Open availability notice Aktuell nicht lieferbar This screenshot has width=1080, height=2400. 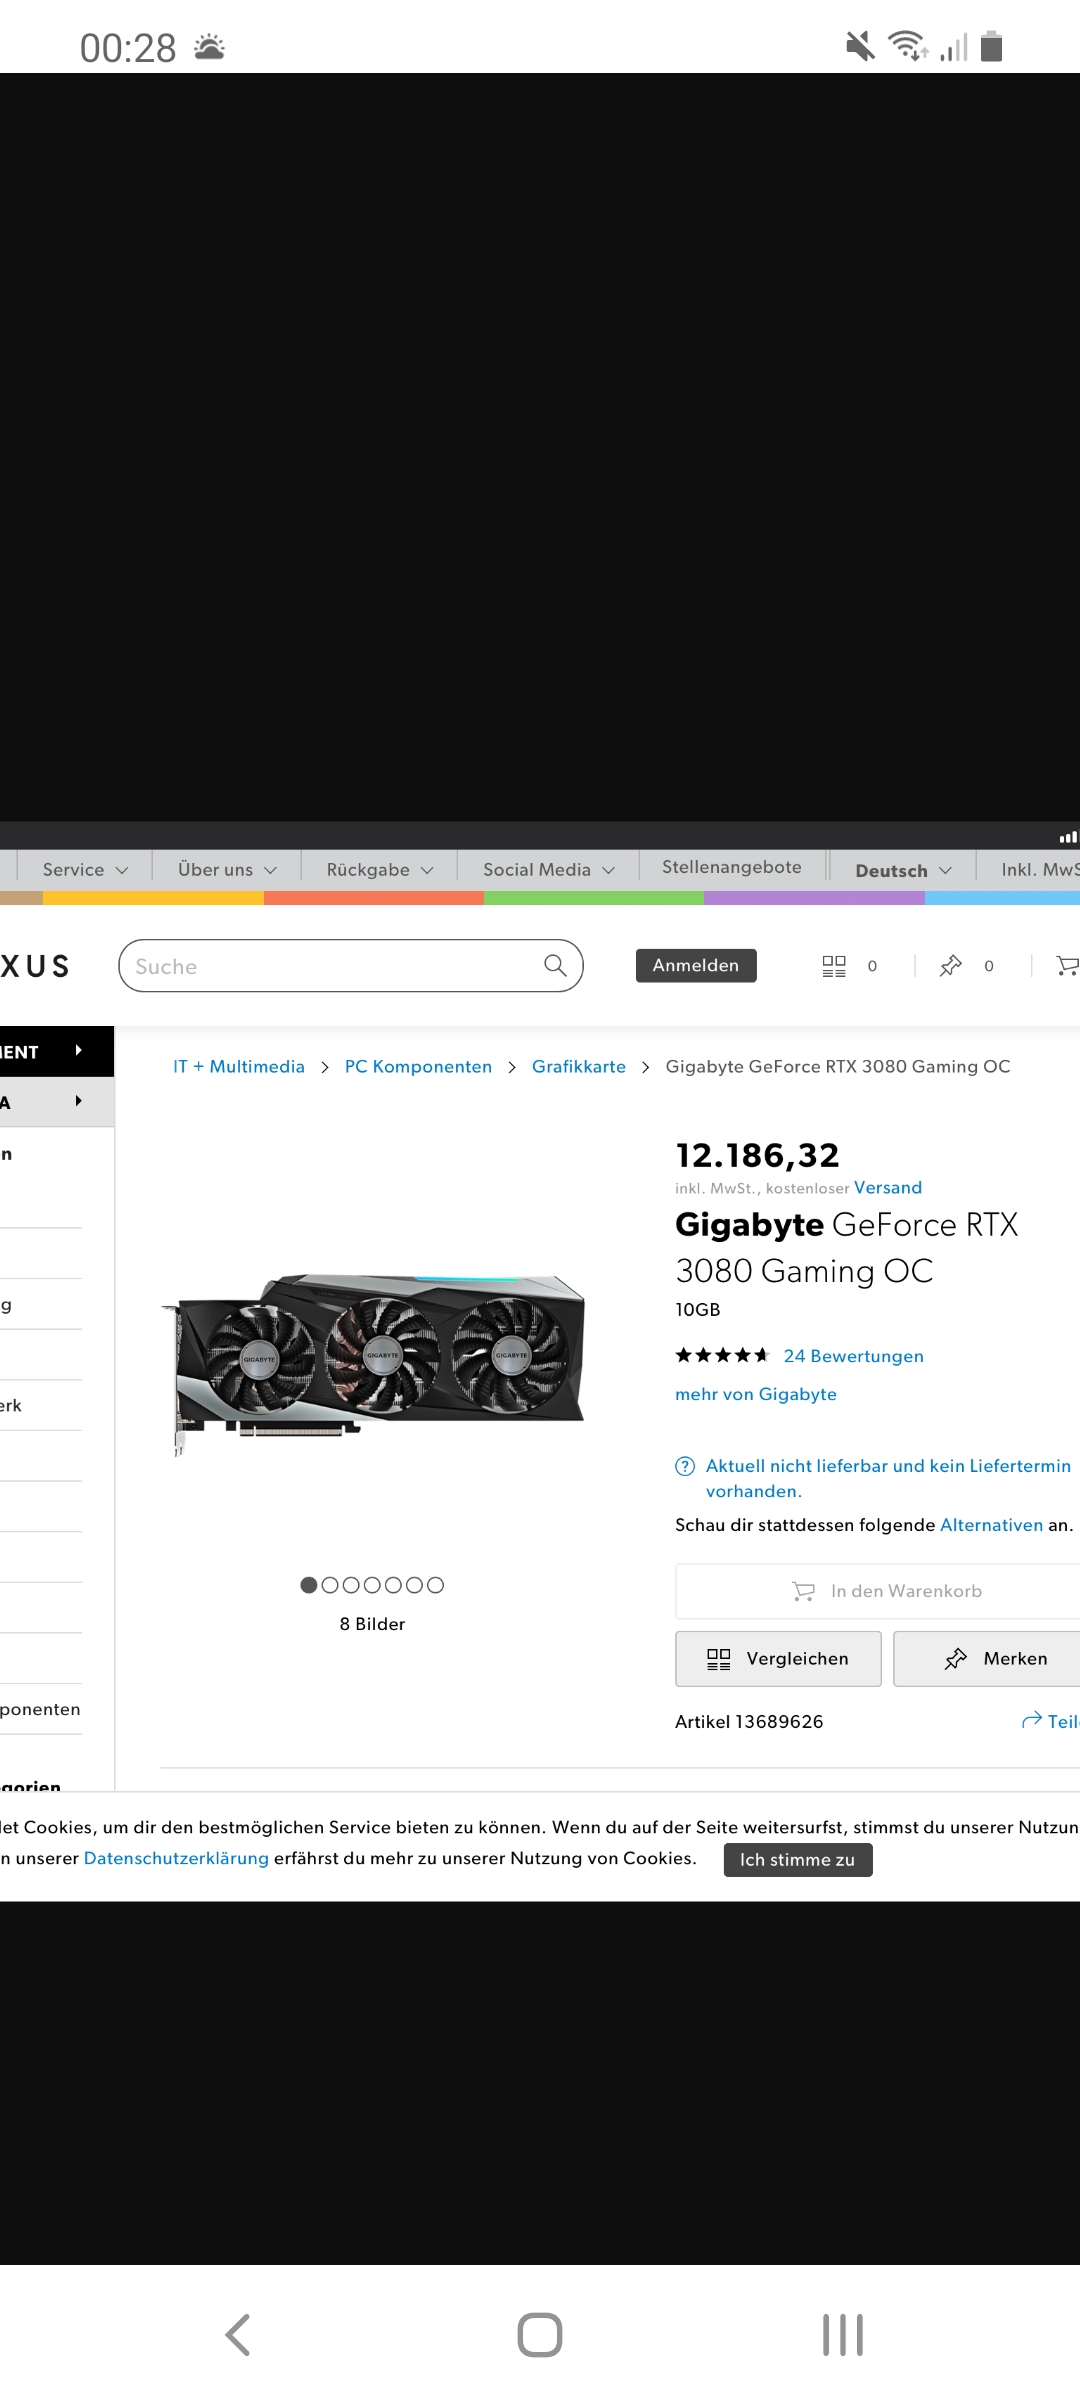888,1478
